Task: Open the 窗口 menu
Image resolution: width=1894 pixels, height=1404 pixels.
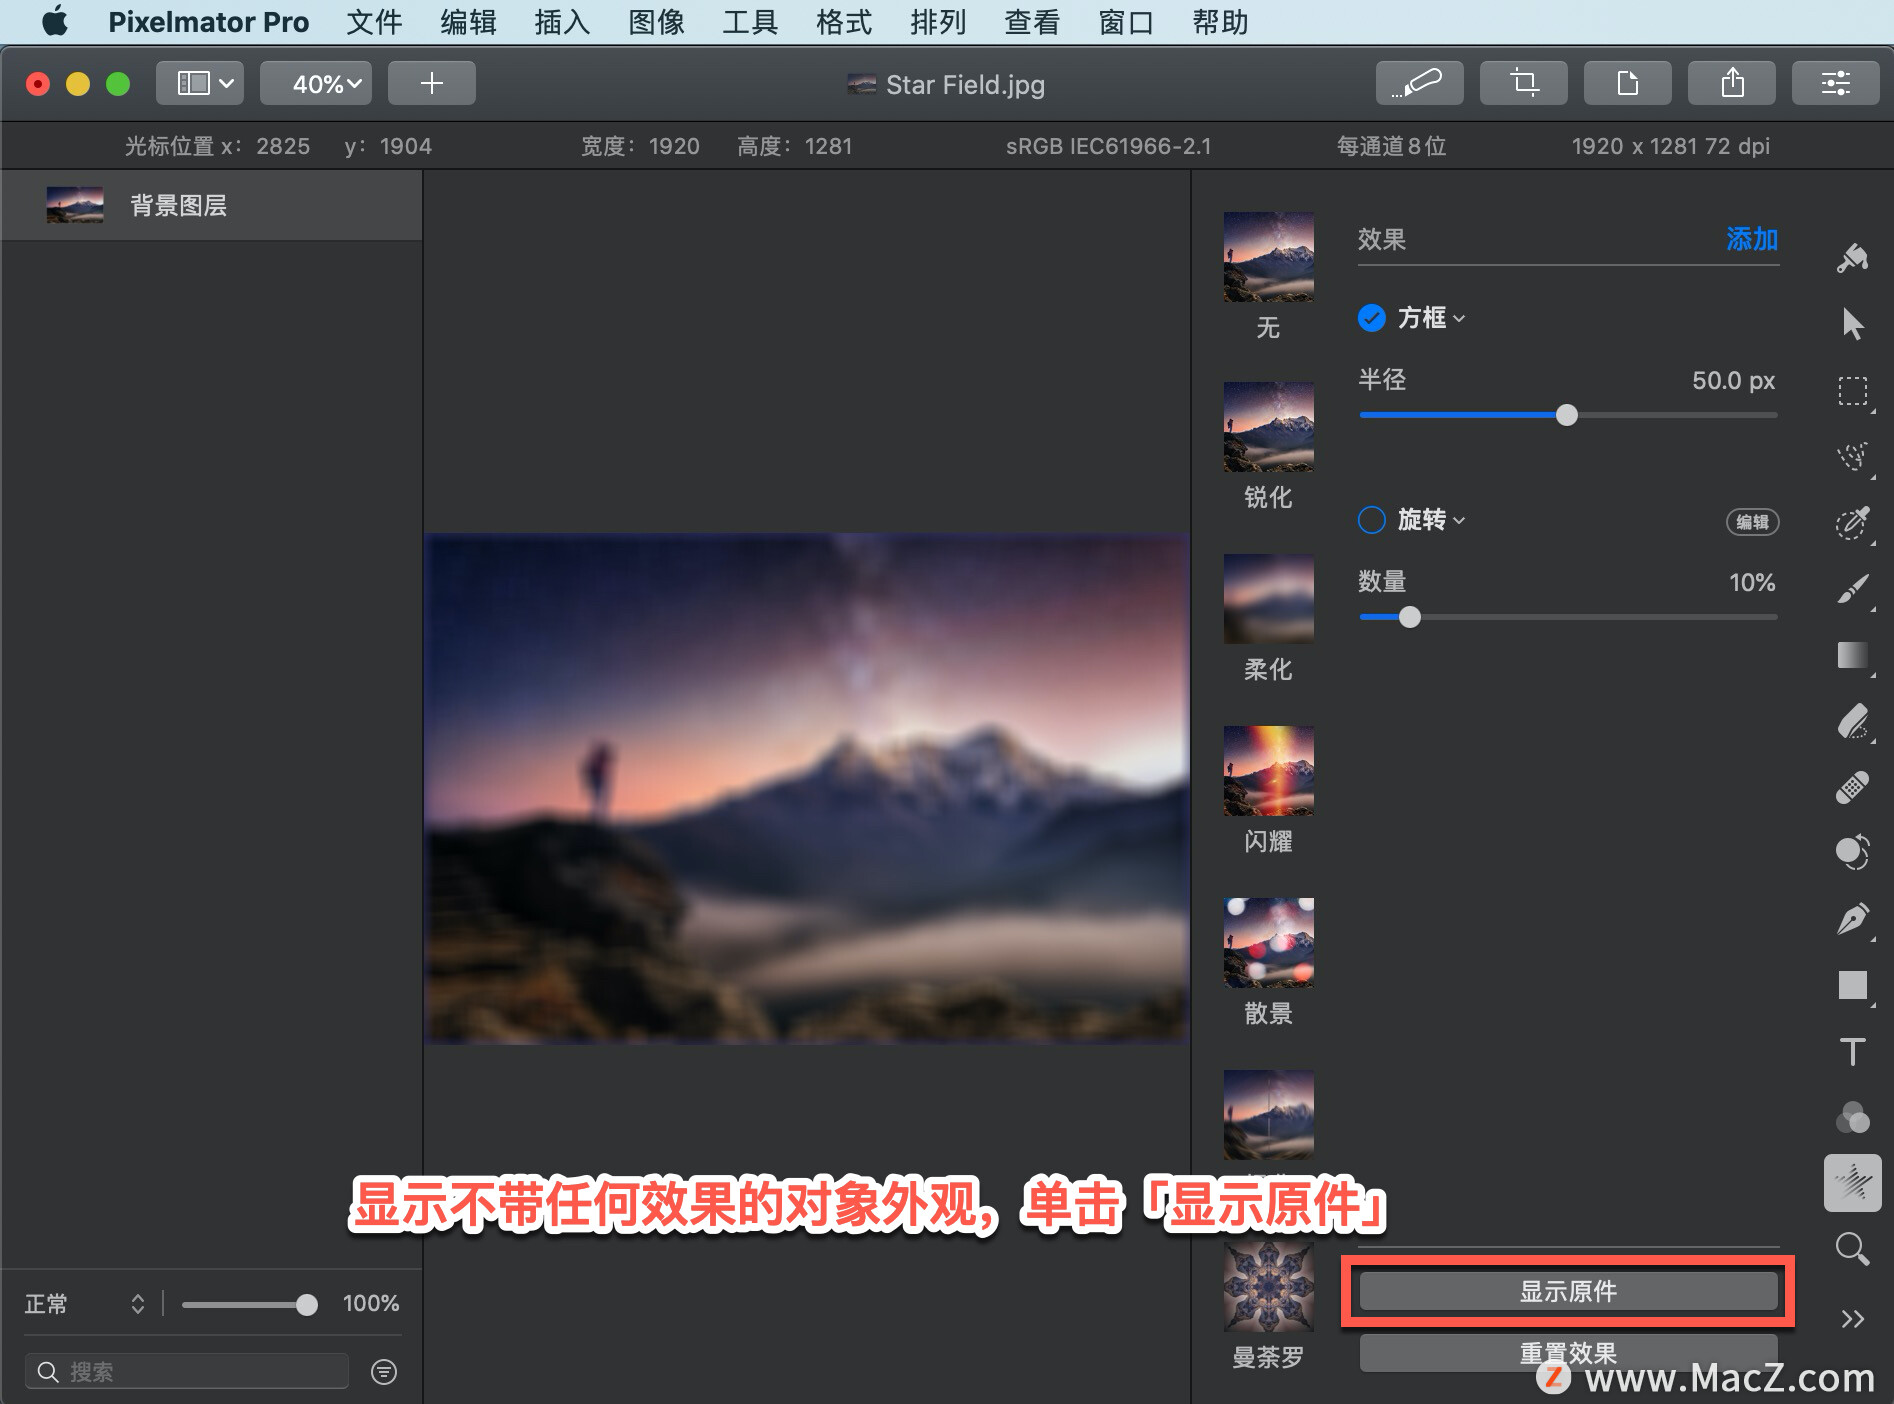Action: point(1127,21)
